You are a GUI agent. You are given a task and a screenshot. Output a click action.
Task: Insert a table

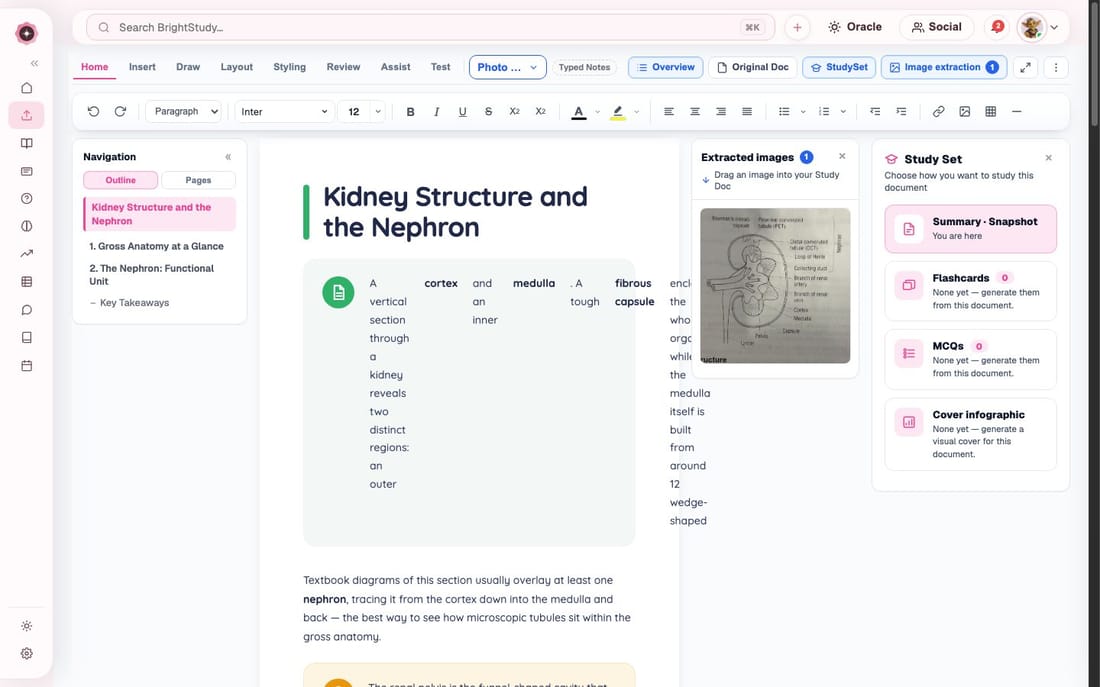click(991, 112)
